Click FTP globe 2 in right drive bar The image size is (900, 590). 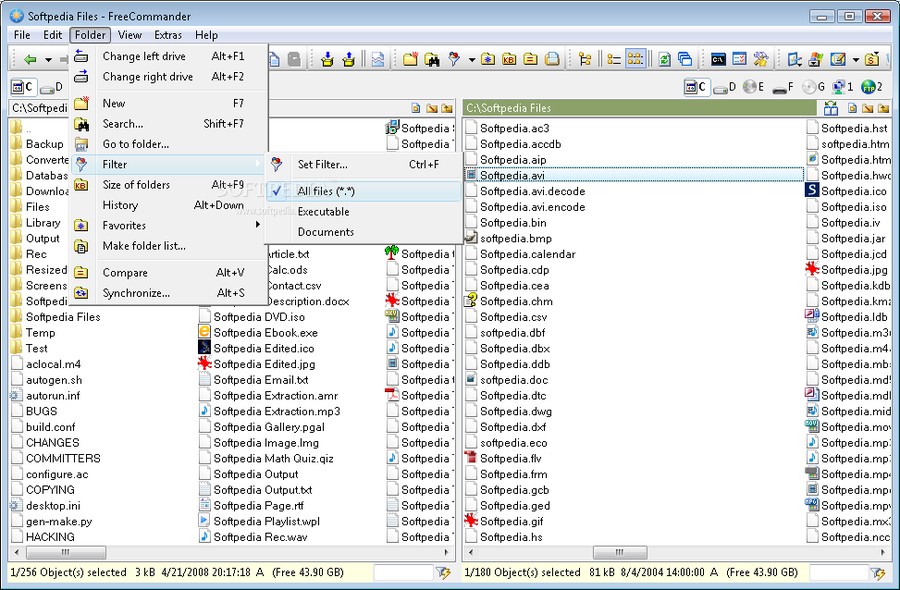click(872, 87)
